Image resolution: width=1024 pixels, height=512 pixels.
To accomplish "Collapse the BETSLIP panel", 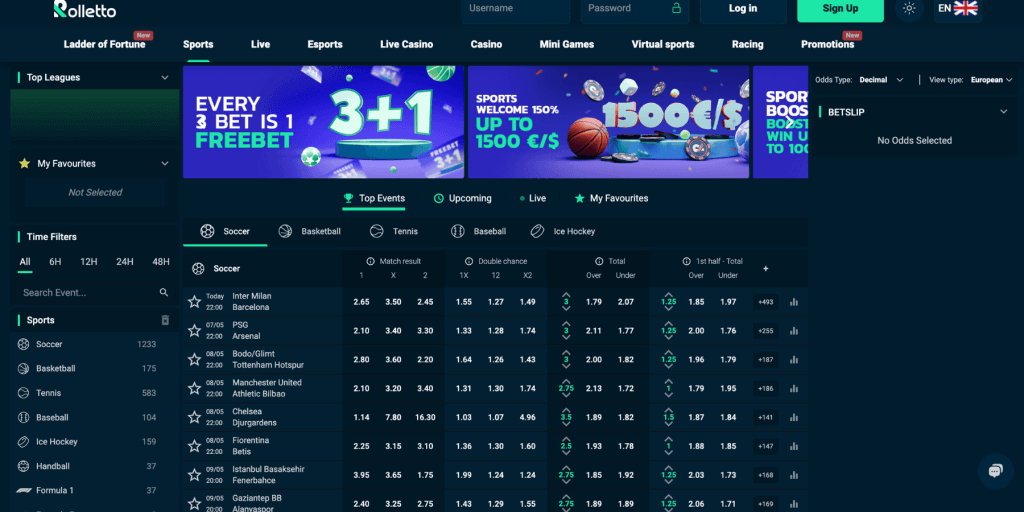I will coord(1004,112).
